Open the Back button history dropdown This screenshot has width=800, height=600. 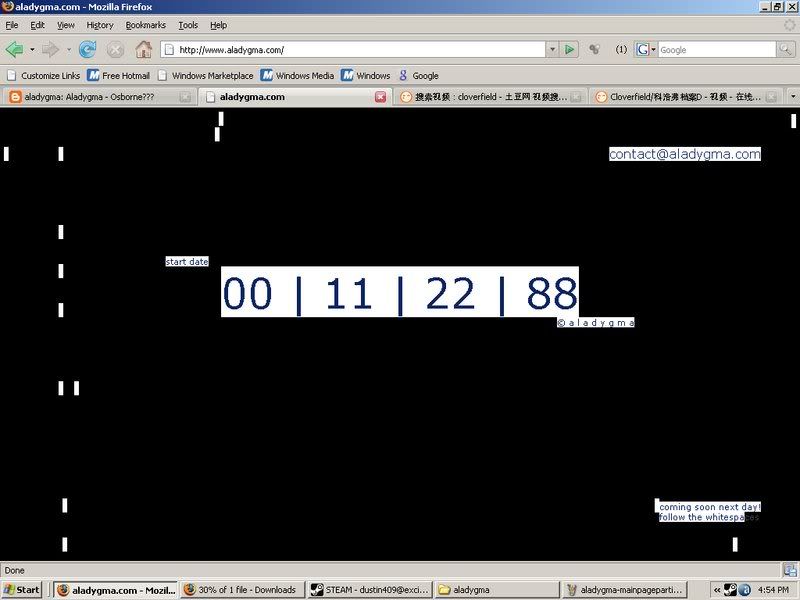coord(32,49)
